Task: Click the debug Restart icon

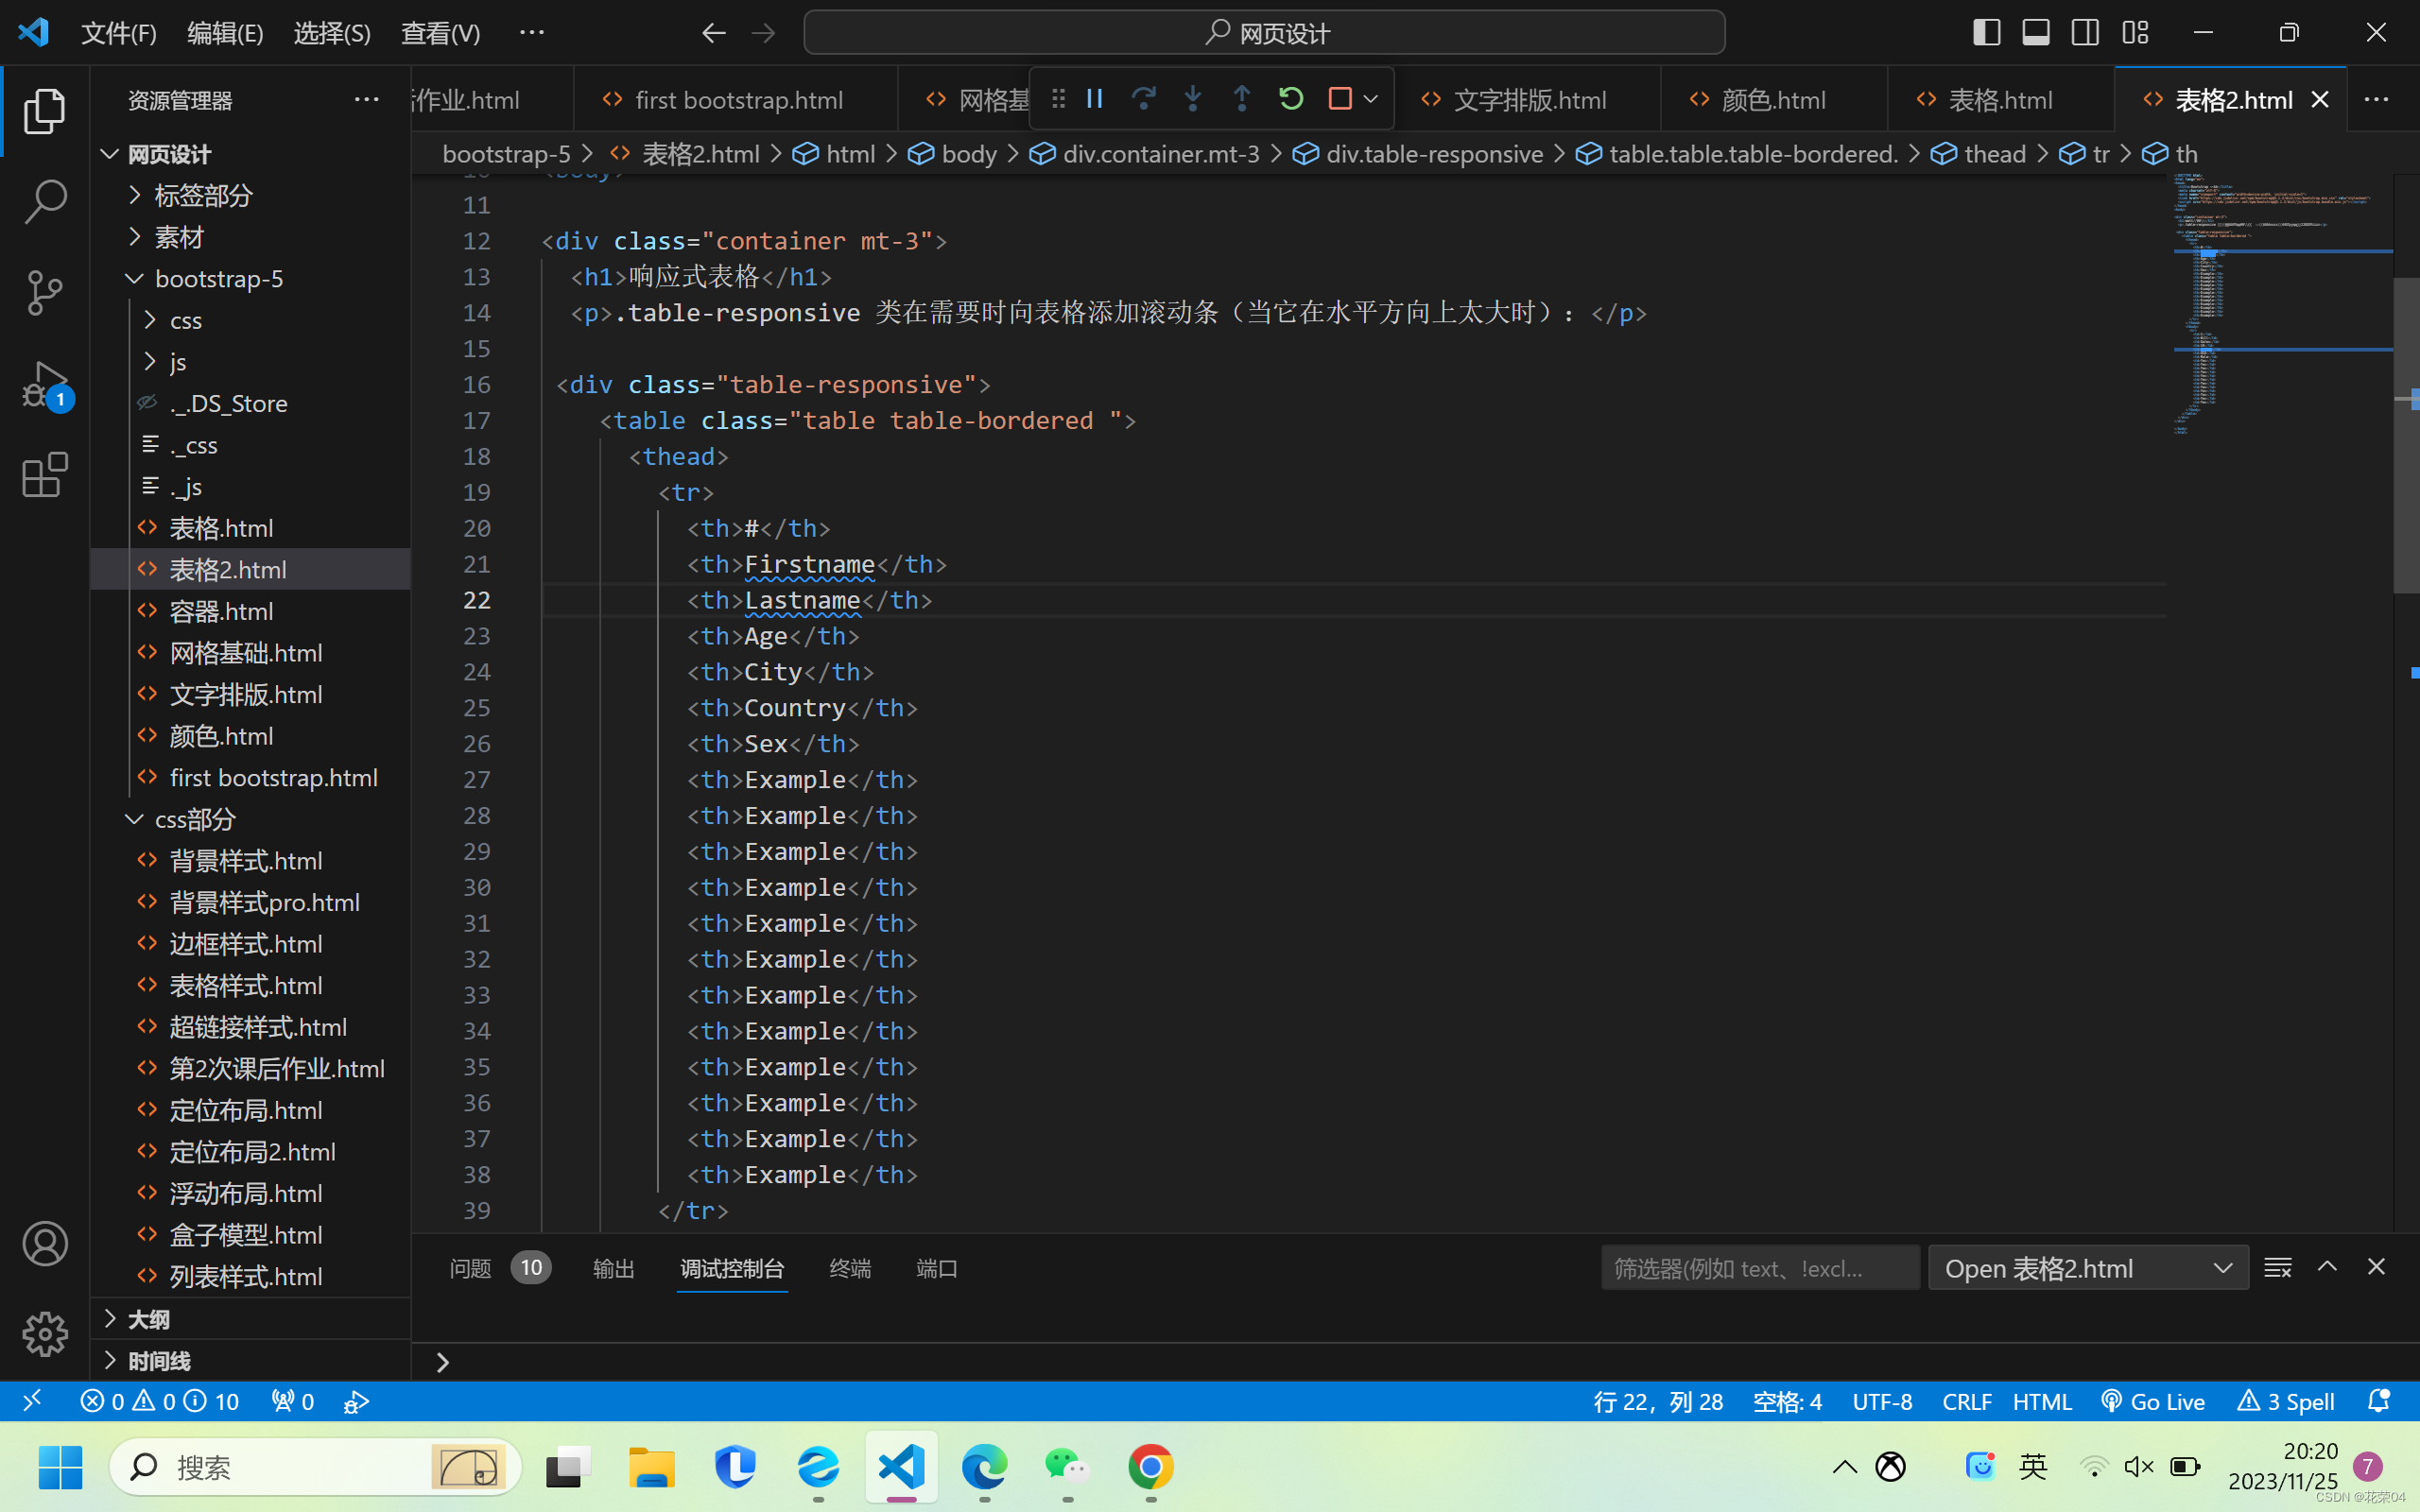Action: pyautogui.click(x=1291, y=99)
